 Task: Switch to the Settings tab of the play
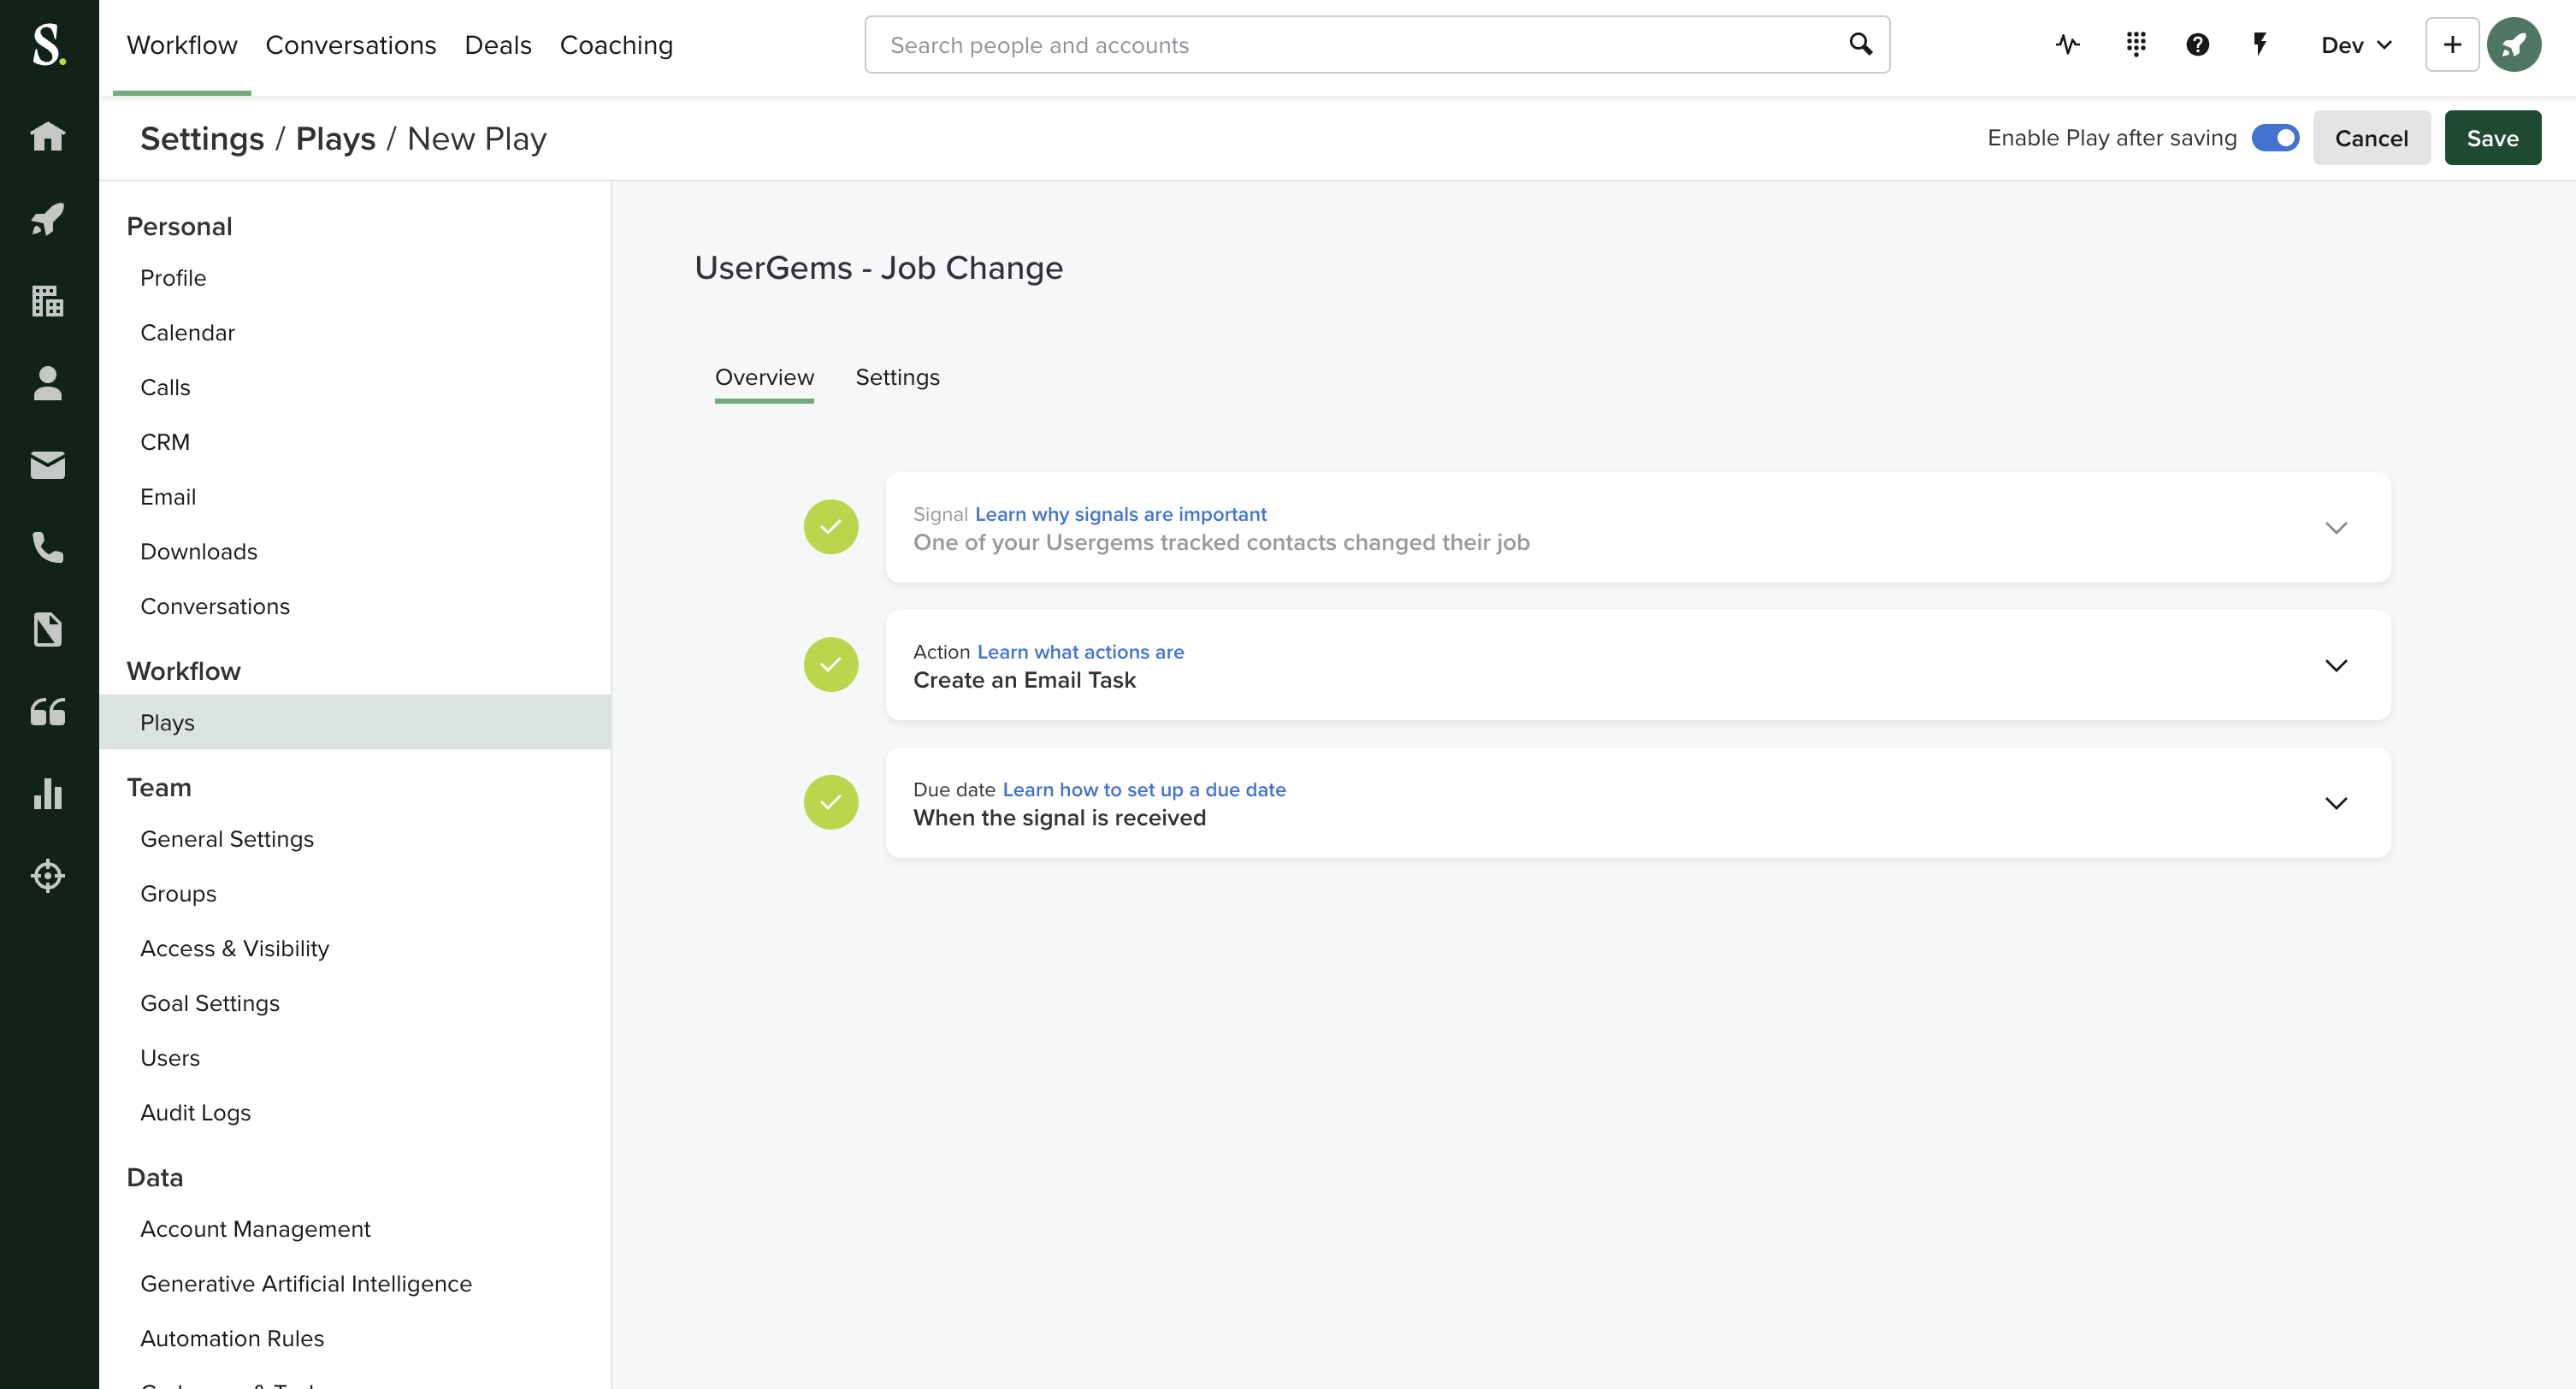tap(897, 377)
